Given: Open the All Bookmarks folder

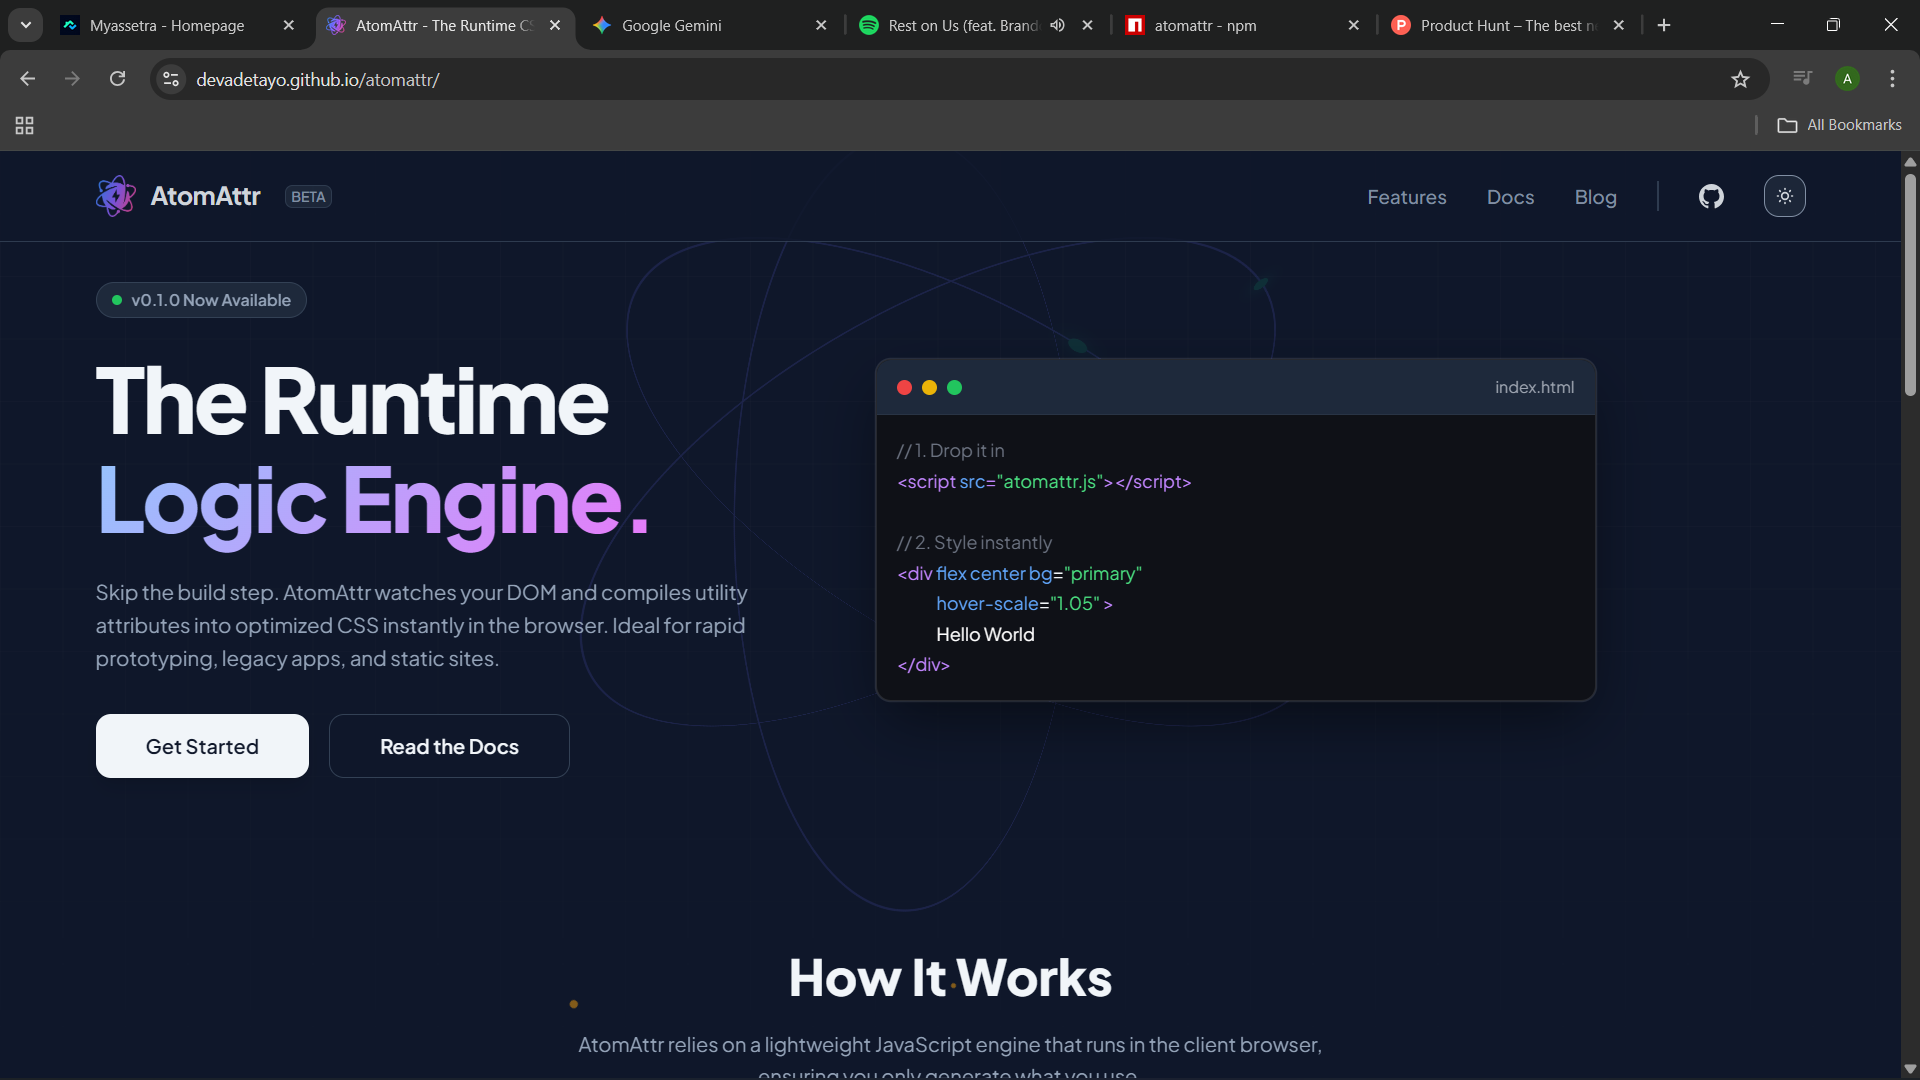Looking at the screenshot, I should (x=1840, y=124).
